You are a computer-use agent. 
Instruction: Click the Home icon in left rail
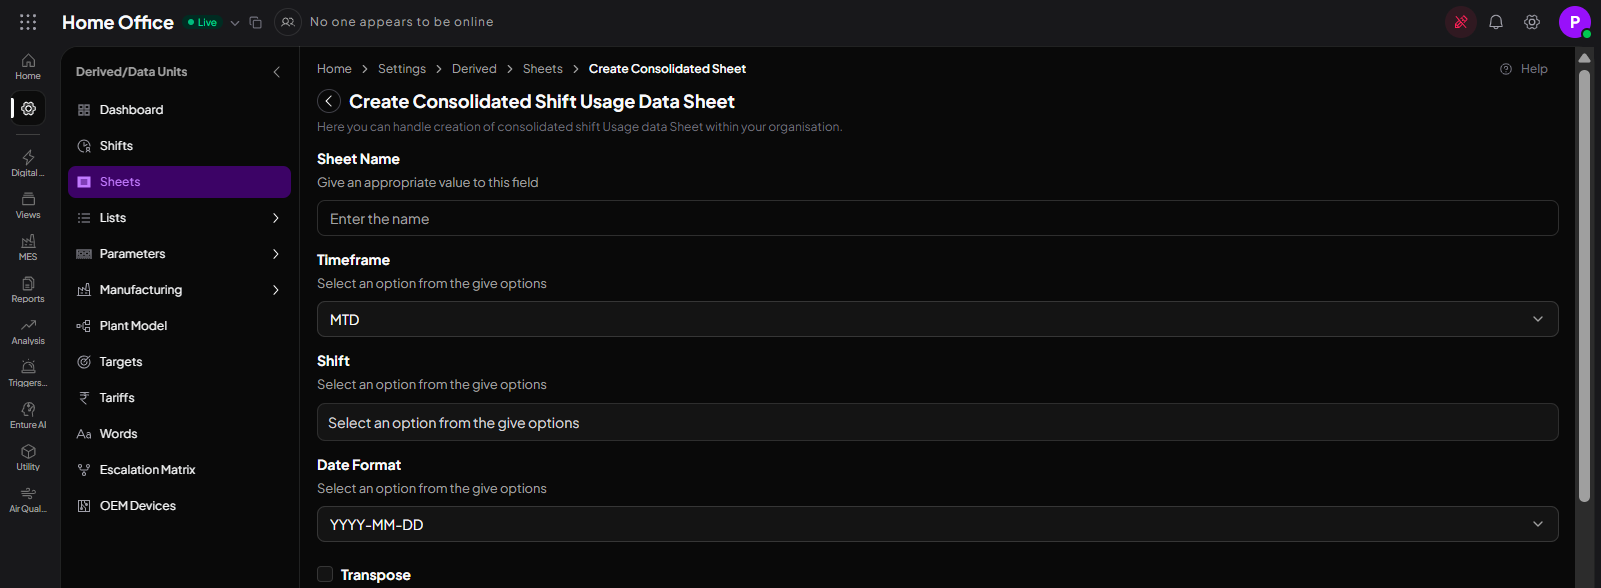pos(28,67)
